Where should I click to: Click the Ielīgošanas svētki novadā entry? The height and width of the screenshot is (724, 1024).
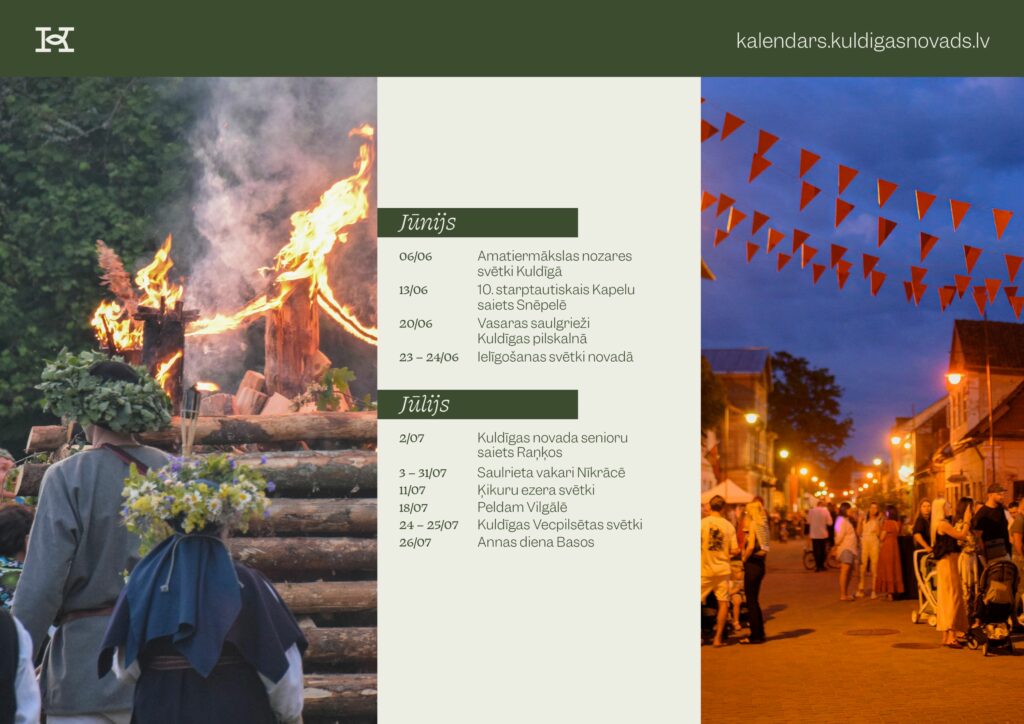coord(554,357)
